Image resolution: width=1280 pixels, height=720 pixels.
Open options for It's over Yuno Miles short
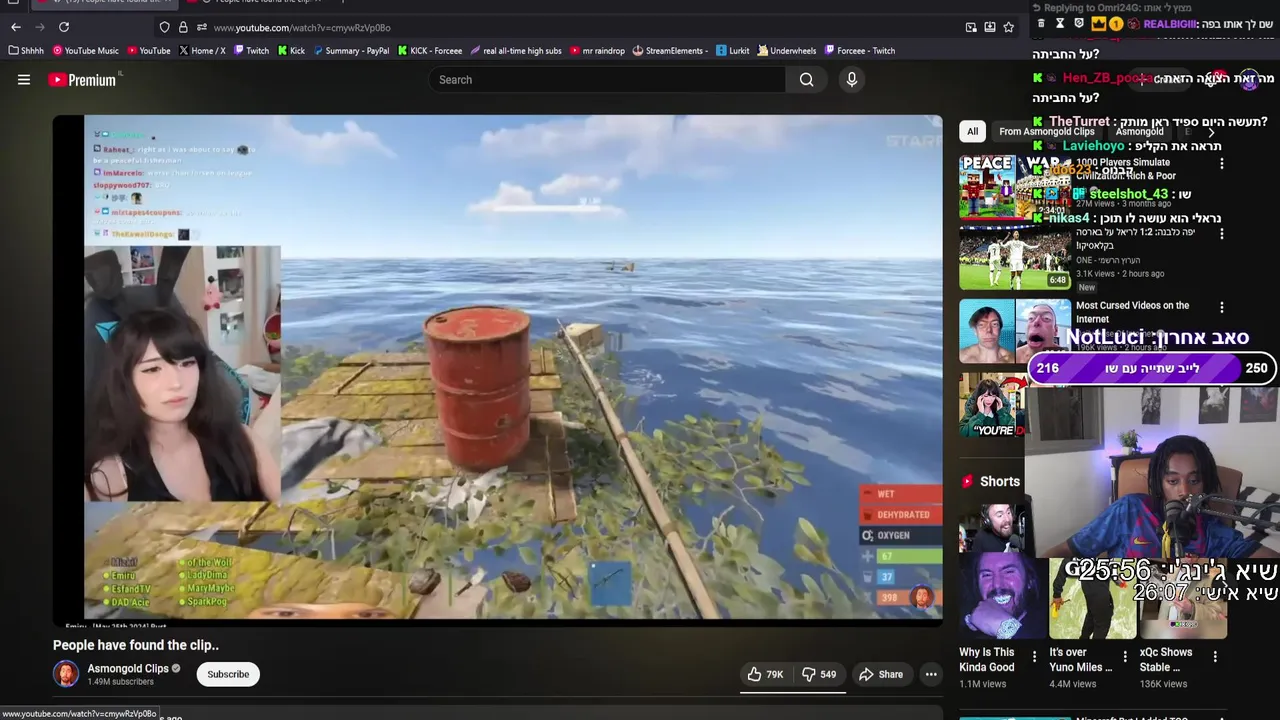[1125, 657]
